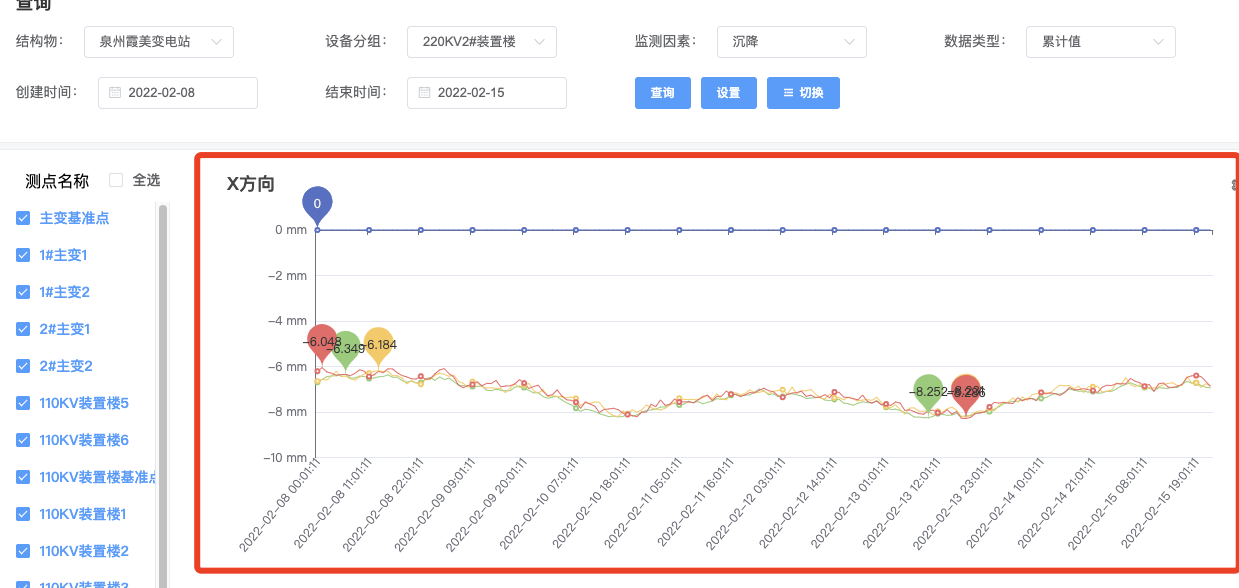This screenshot has height=588, width=1239.
Task: Click the −2 mm y-axis label
Action: [x=285, y=275]
